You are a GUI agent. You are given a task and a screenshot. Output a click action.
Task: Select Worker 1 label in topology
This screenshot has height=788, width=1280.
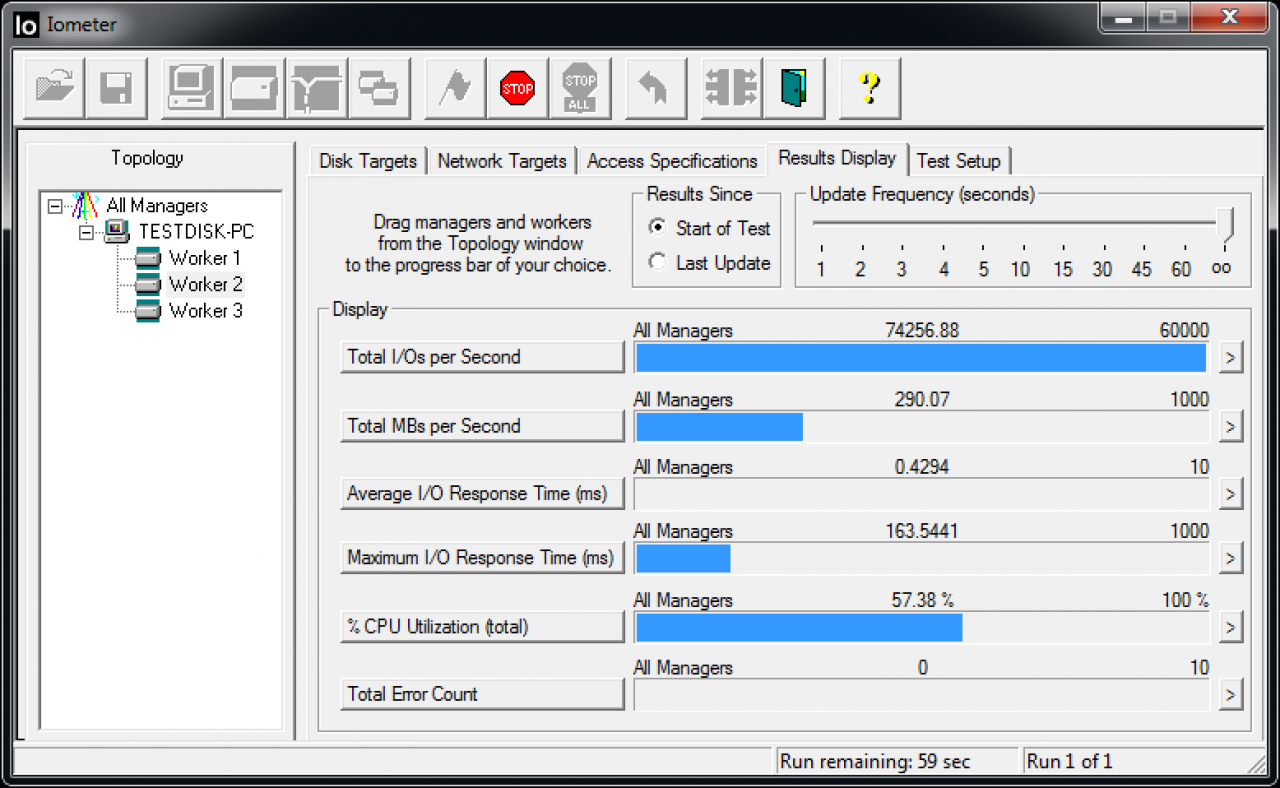click(x=205, y=258)
